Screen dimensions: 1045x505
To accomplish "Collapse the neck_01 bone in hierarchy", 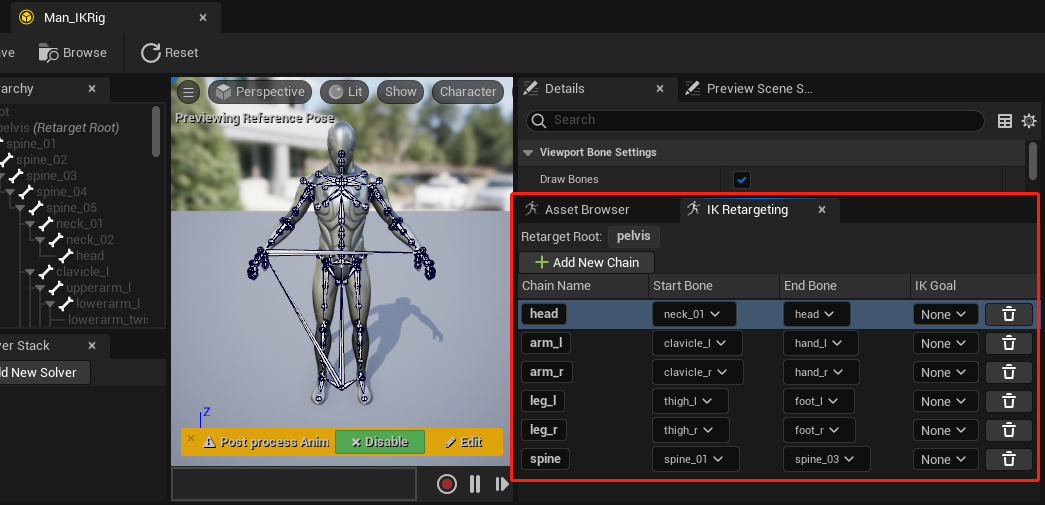I will 30,224.
